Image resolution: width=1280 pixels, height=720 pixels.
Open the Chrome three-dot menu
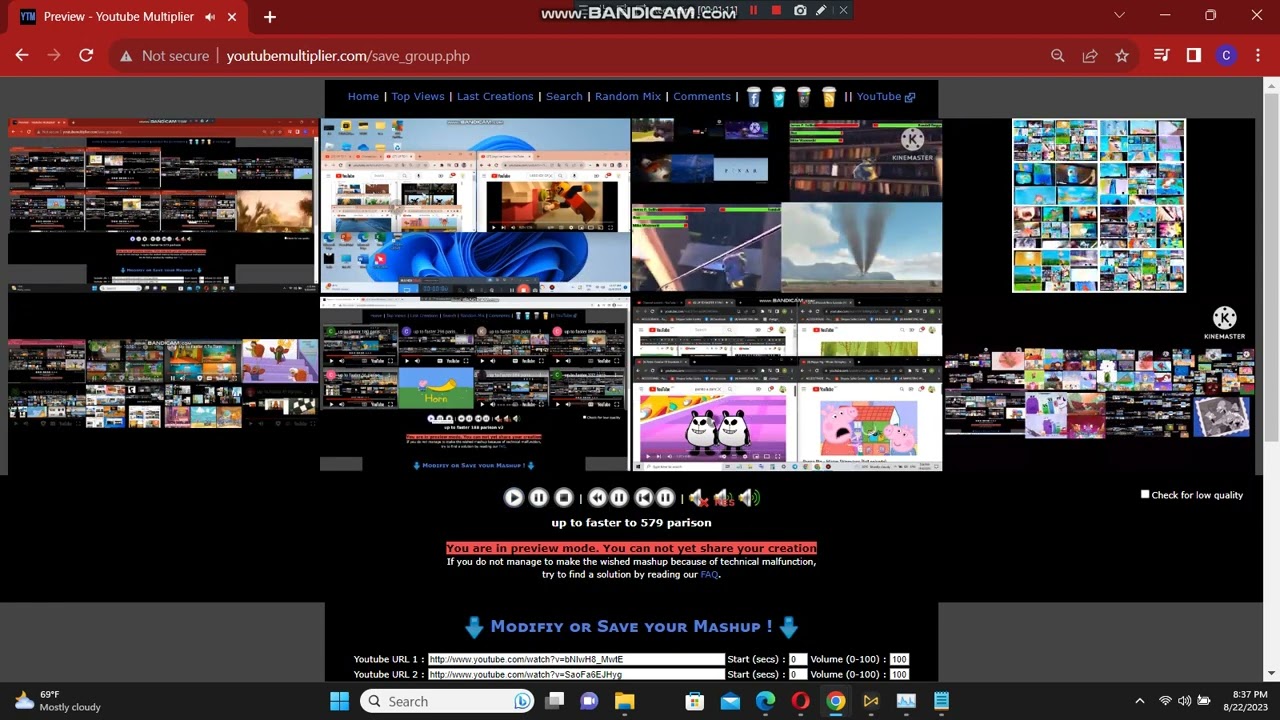1257,56
